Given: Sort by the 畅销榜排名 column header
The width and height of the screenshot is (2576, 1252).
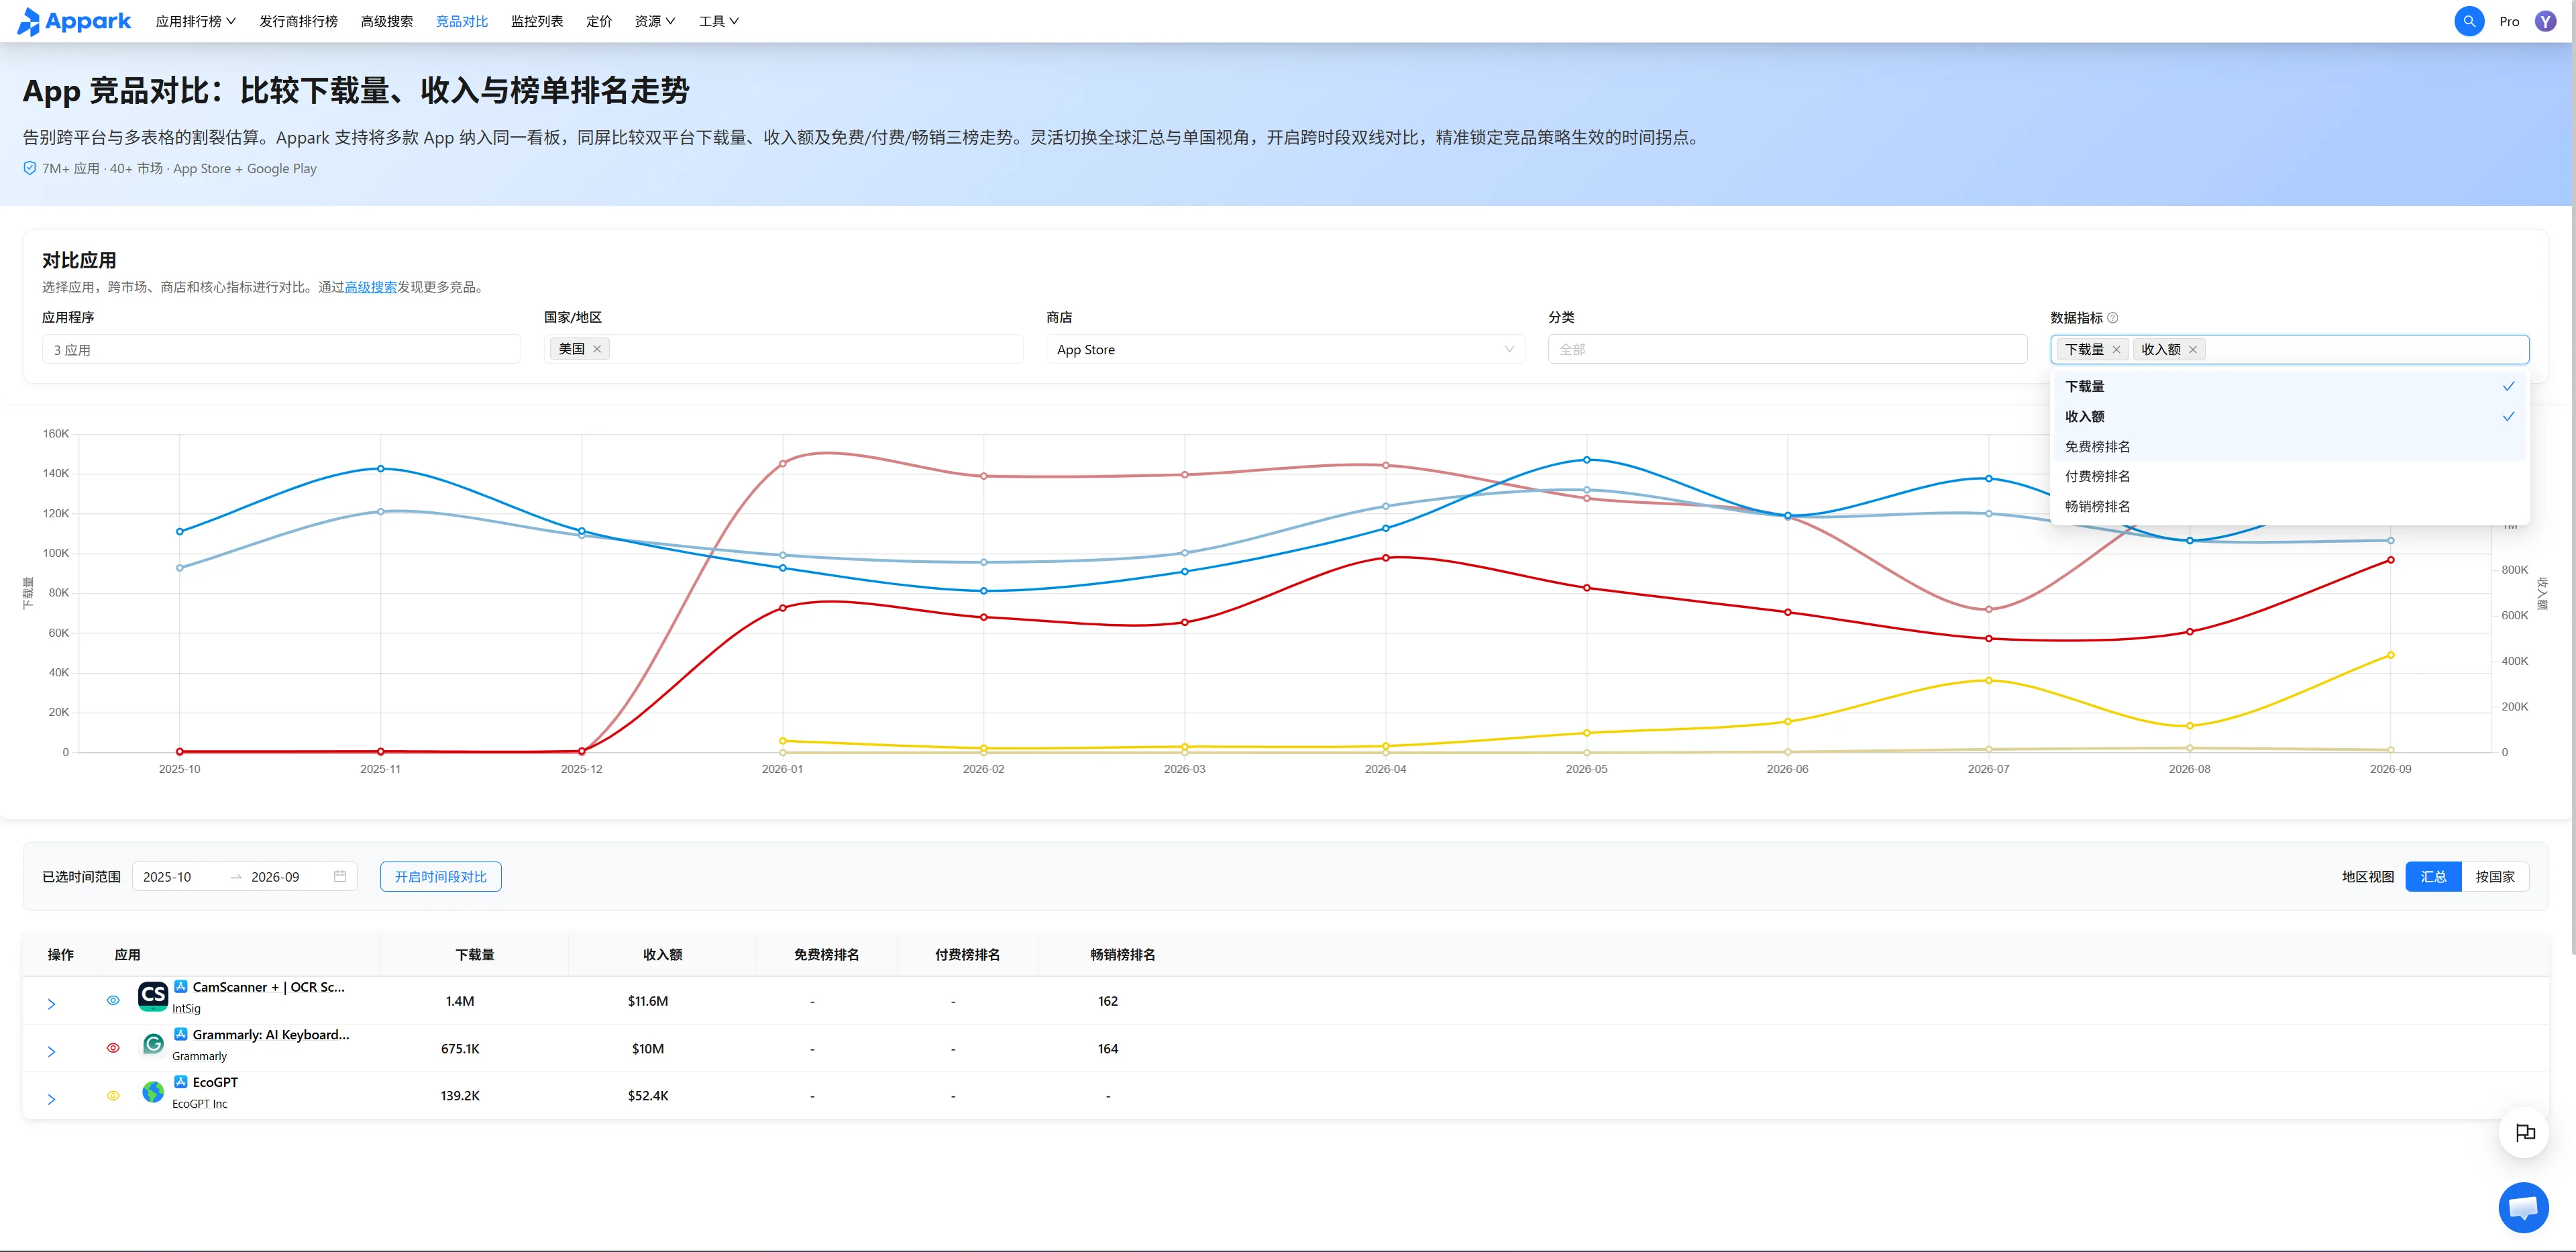Looking at the screenshot, I should [x=1122, y=954].
